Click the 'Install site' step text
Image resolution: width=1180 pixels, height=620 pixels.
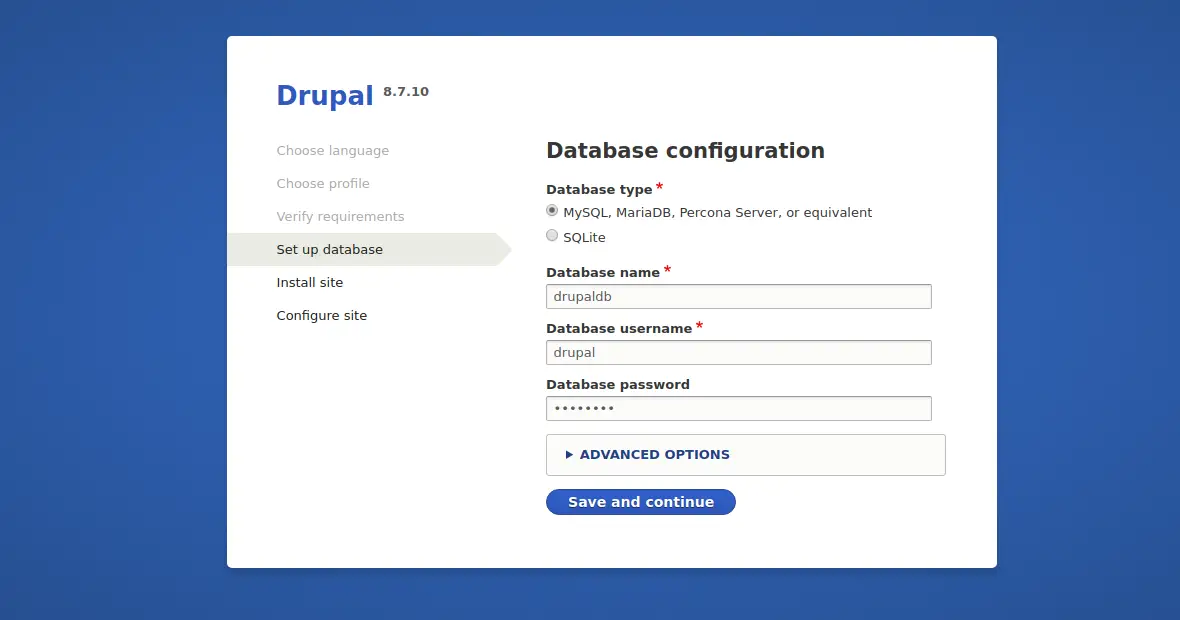[309, 282]
